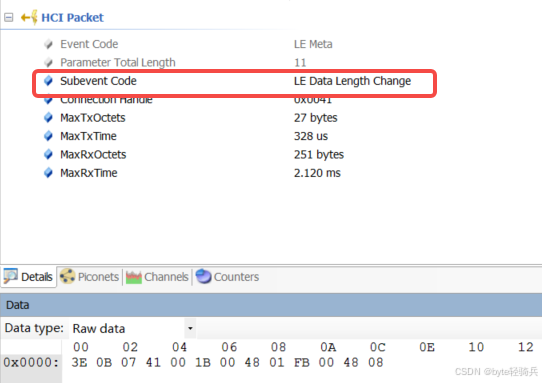Image resolution: width=542 pixels, height=383 pixels.
Task: Click the blue diamond icon beside MaxRxTime
Action: point(48,172)
